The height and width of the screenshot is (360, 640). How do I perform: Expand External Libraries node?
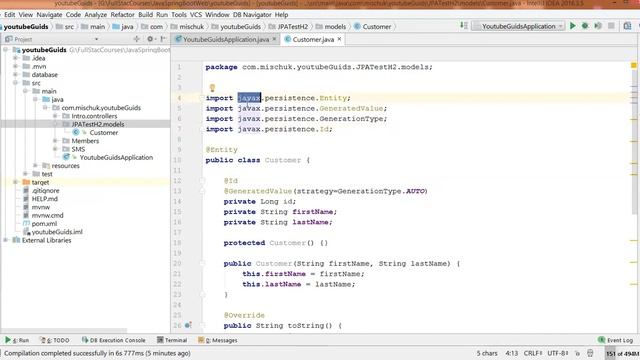(x=6, y=240)
